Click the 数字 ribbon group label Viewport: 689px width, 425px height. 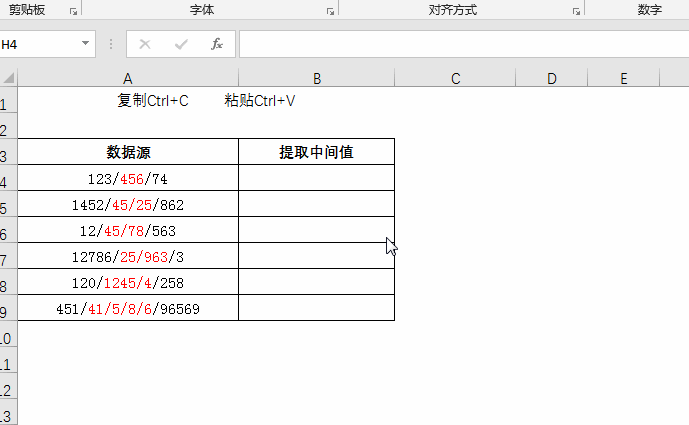pyautogui.click(x=650, y=10)
